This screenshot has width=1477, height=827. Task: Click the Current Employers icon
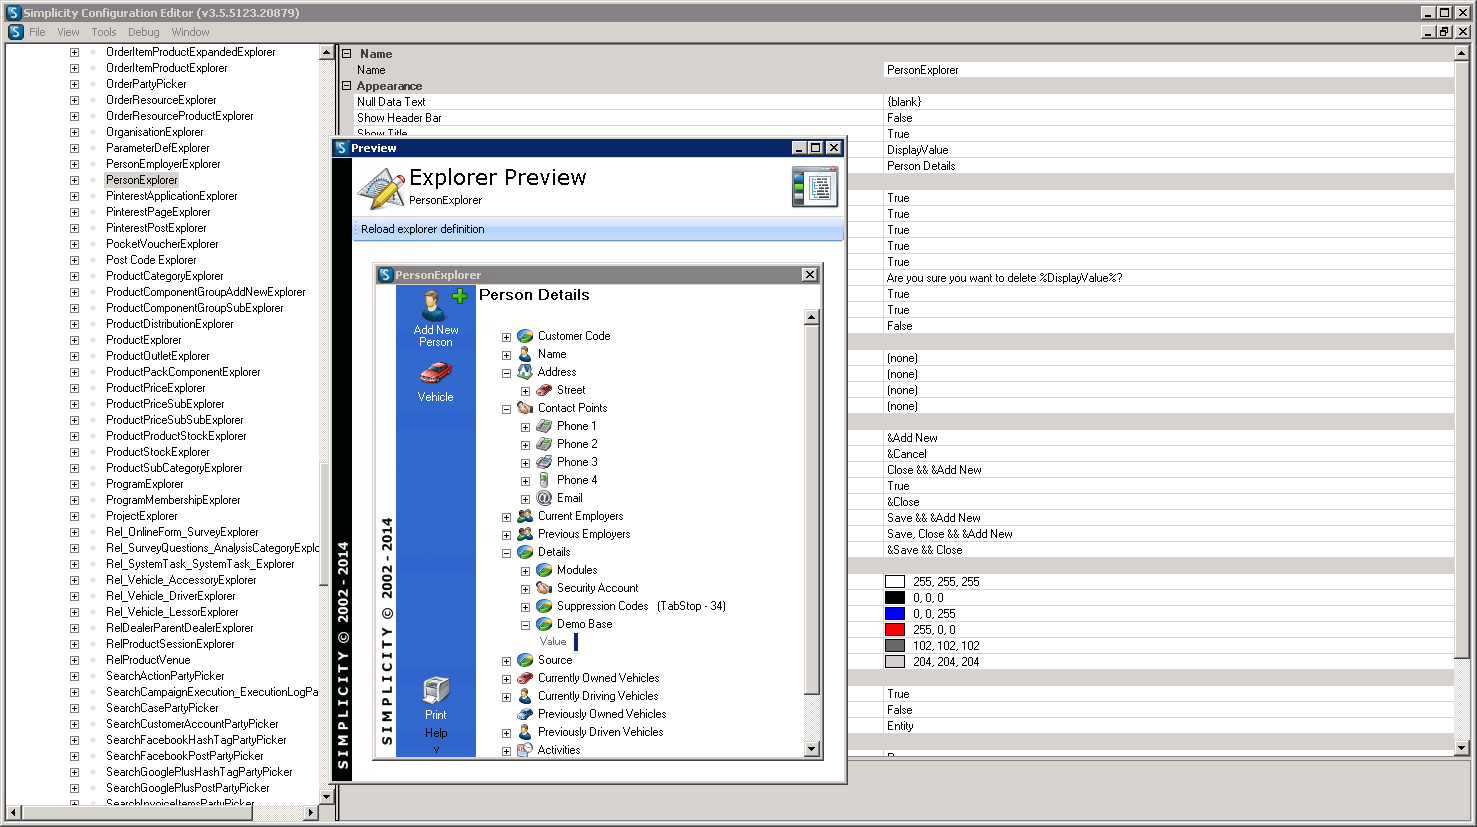[525, 516]
